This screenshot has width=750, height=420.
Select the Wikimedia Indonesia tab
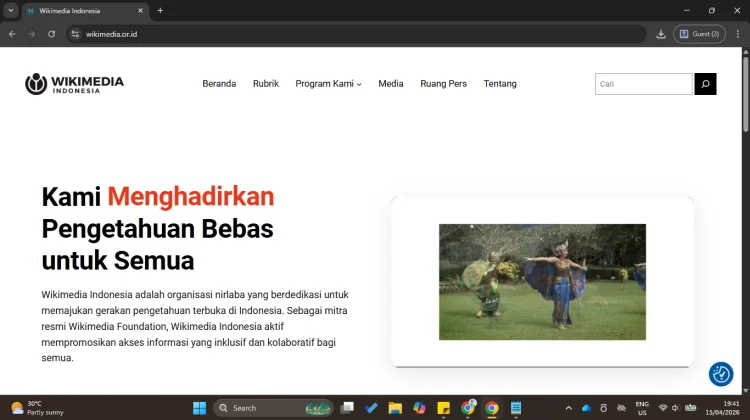85,11
